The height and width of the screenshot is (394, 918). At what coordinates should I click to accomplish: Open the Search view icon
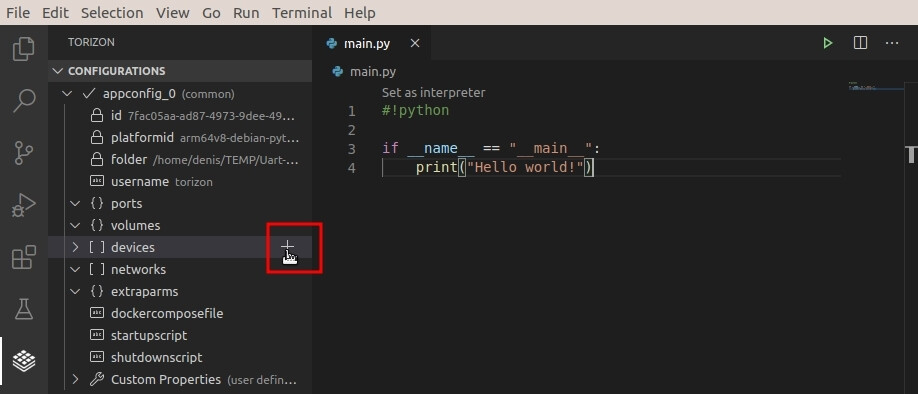(23, 101)
